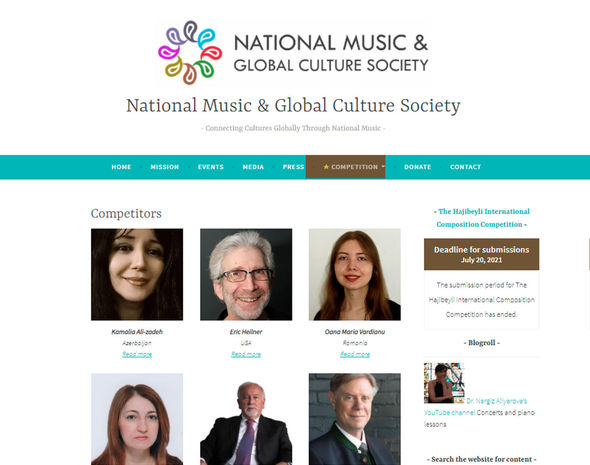The width and height of the screenshot is (590, 465).
Task: Click the National Music & Global Culture Society title
Action: click(293, 105)
